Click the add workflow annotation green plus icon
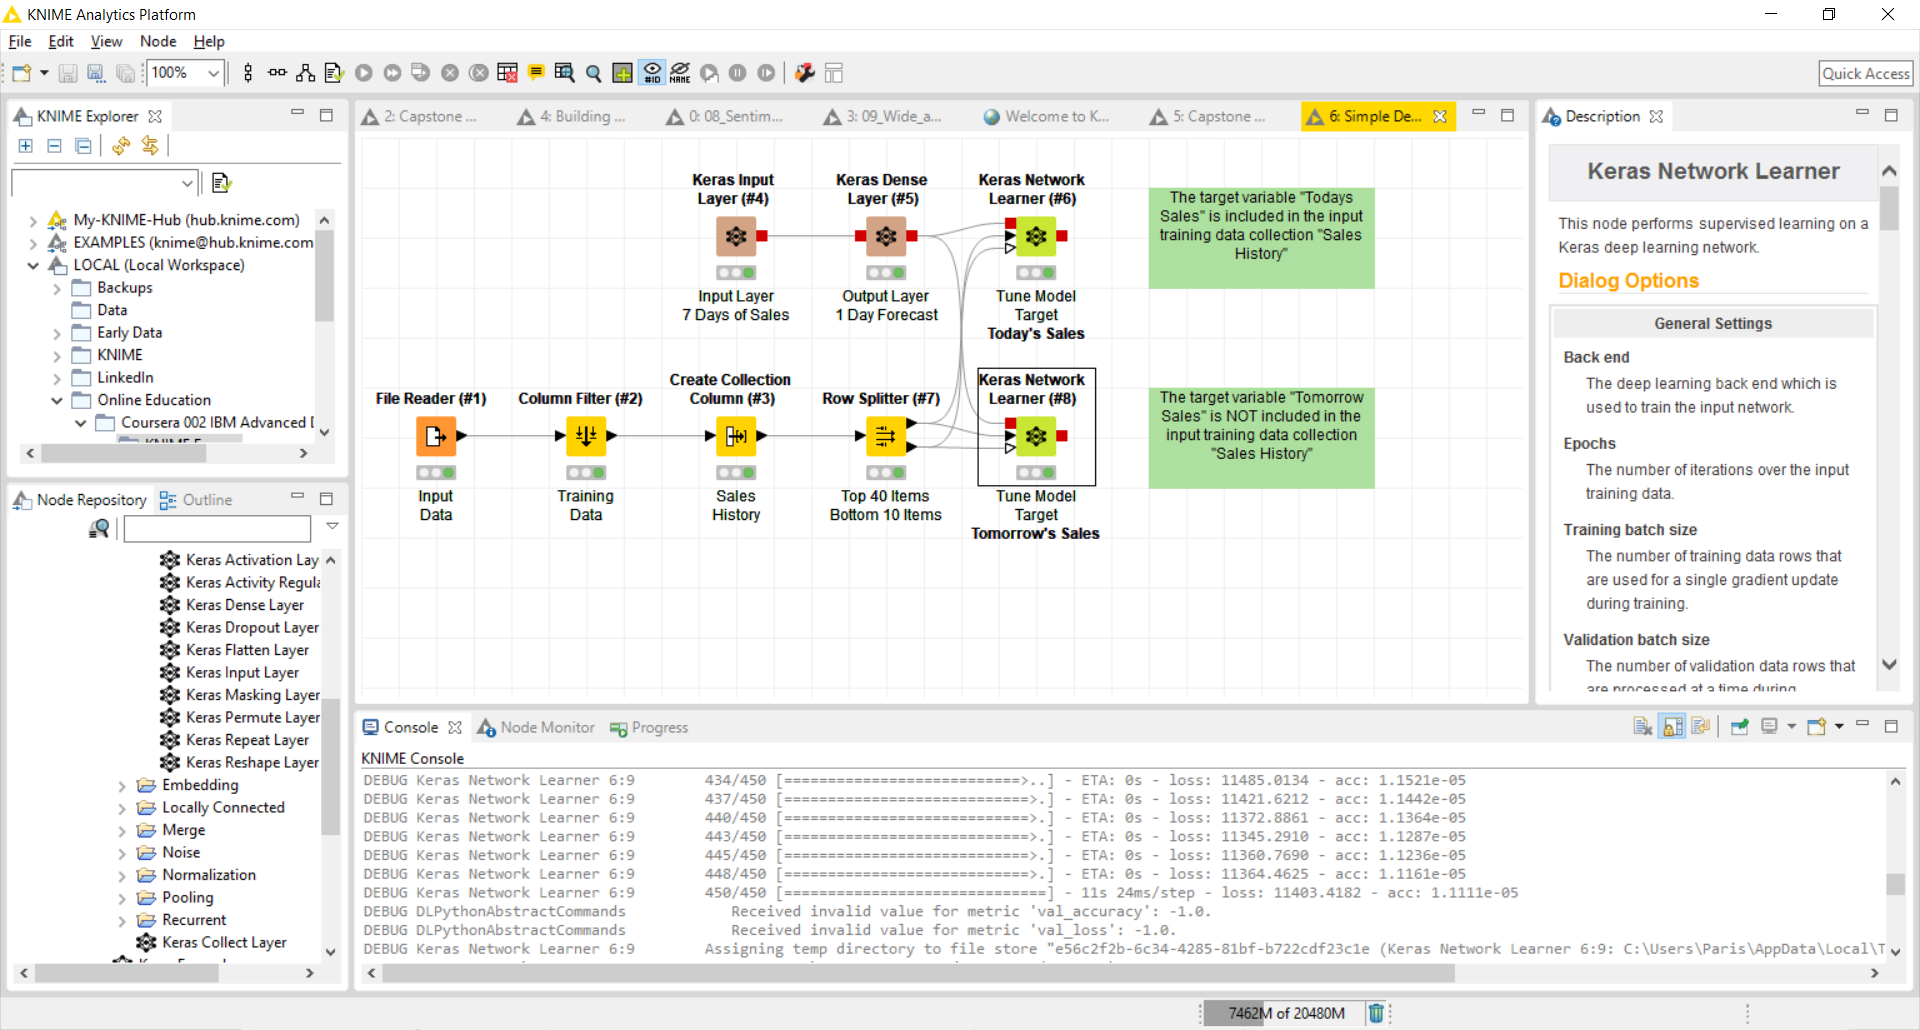Screen dimensions: 1920x1030 point(623,73)
